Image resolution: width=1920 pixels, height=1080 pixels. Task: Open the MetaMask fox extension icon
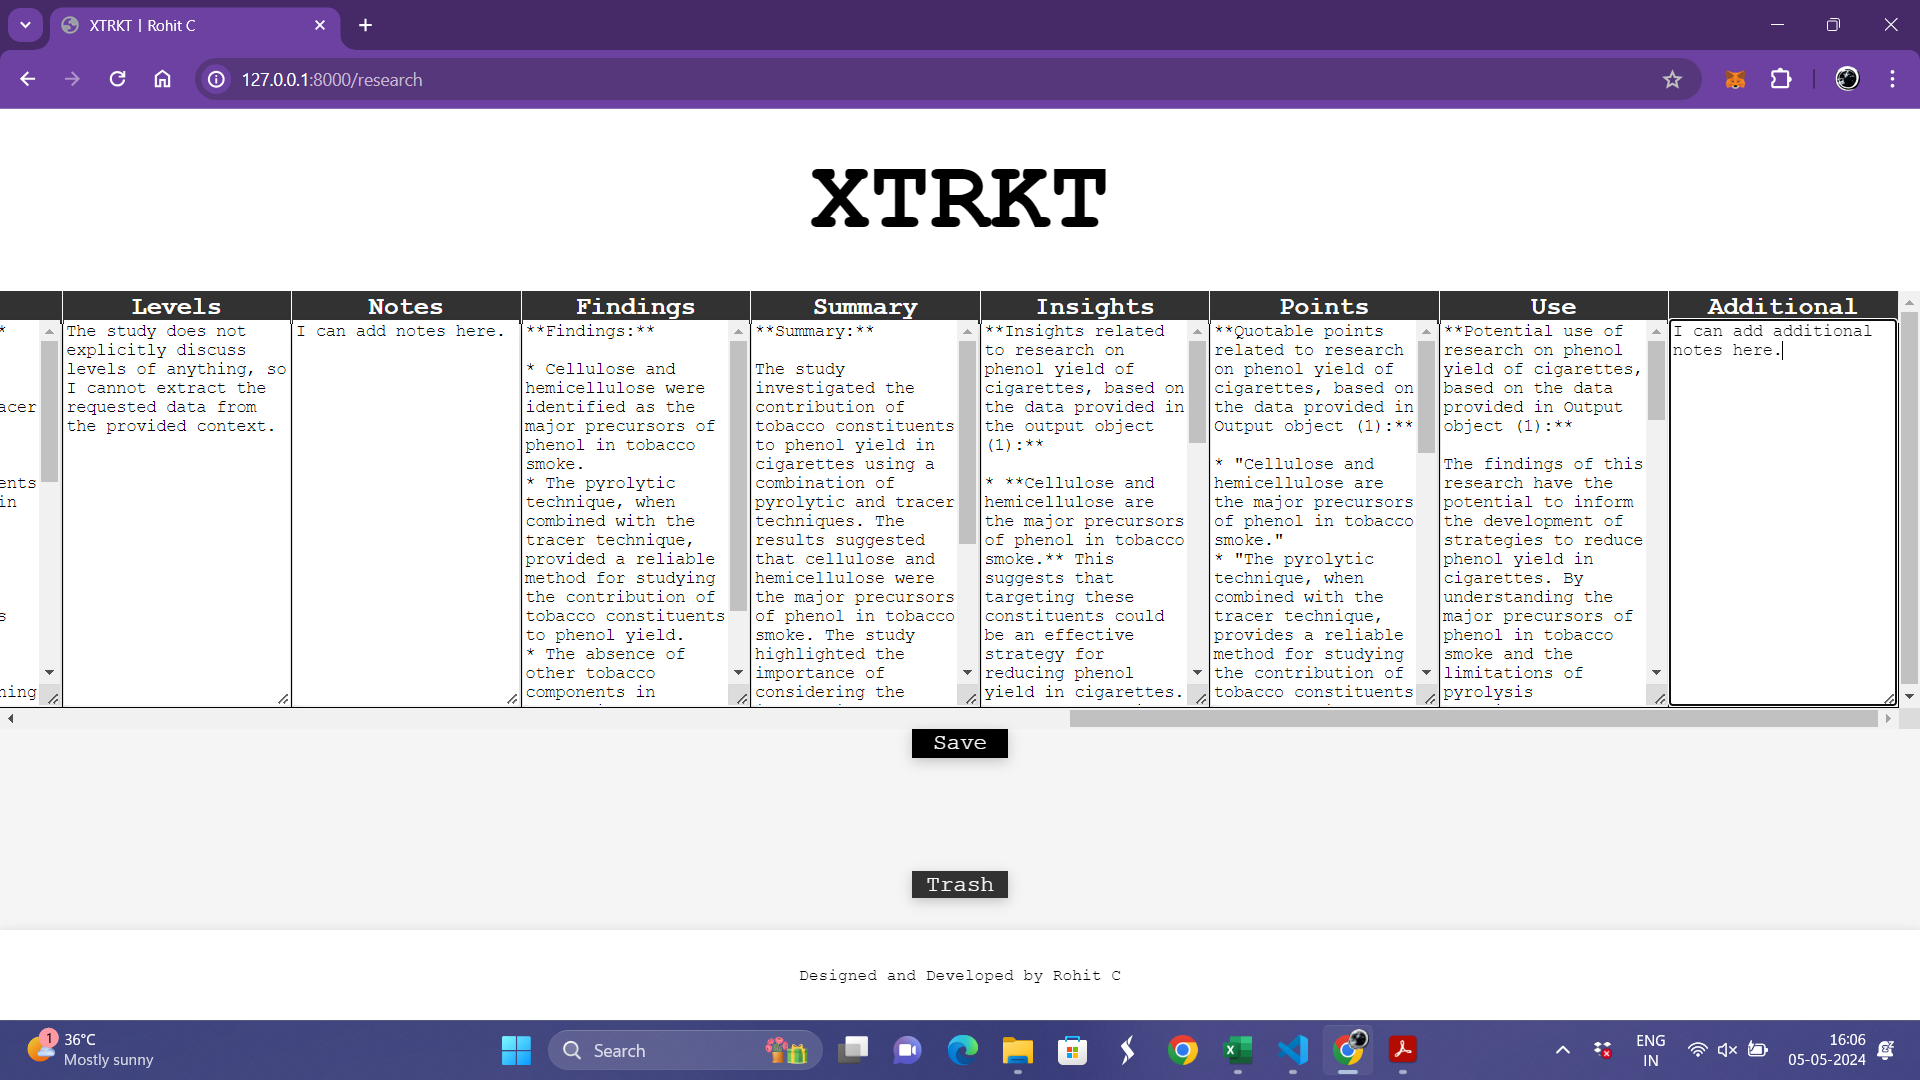click(x=1735, y=79)
